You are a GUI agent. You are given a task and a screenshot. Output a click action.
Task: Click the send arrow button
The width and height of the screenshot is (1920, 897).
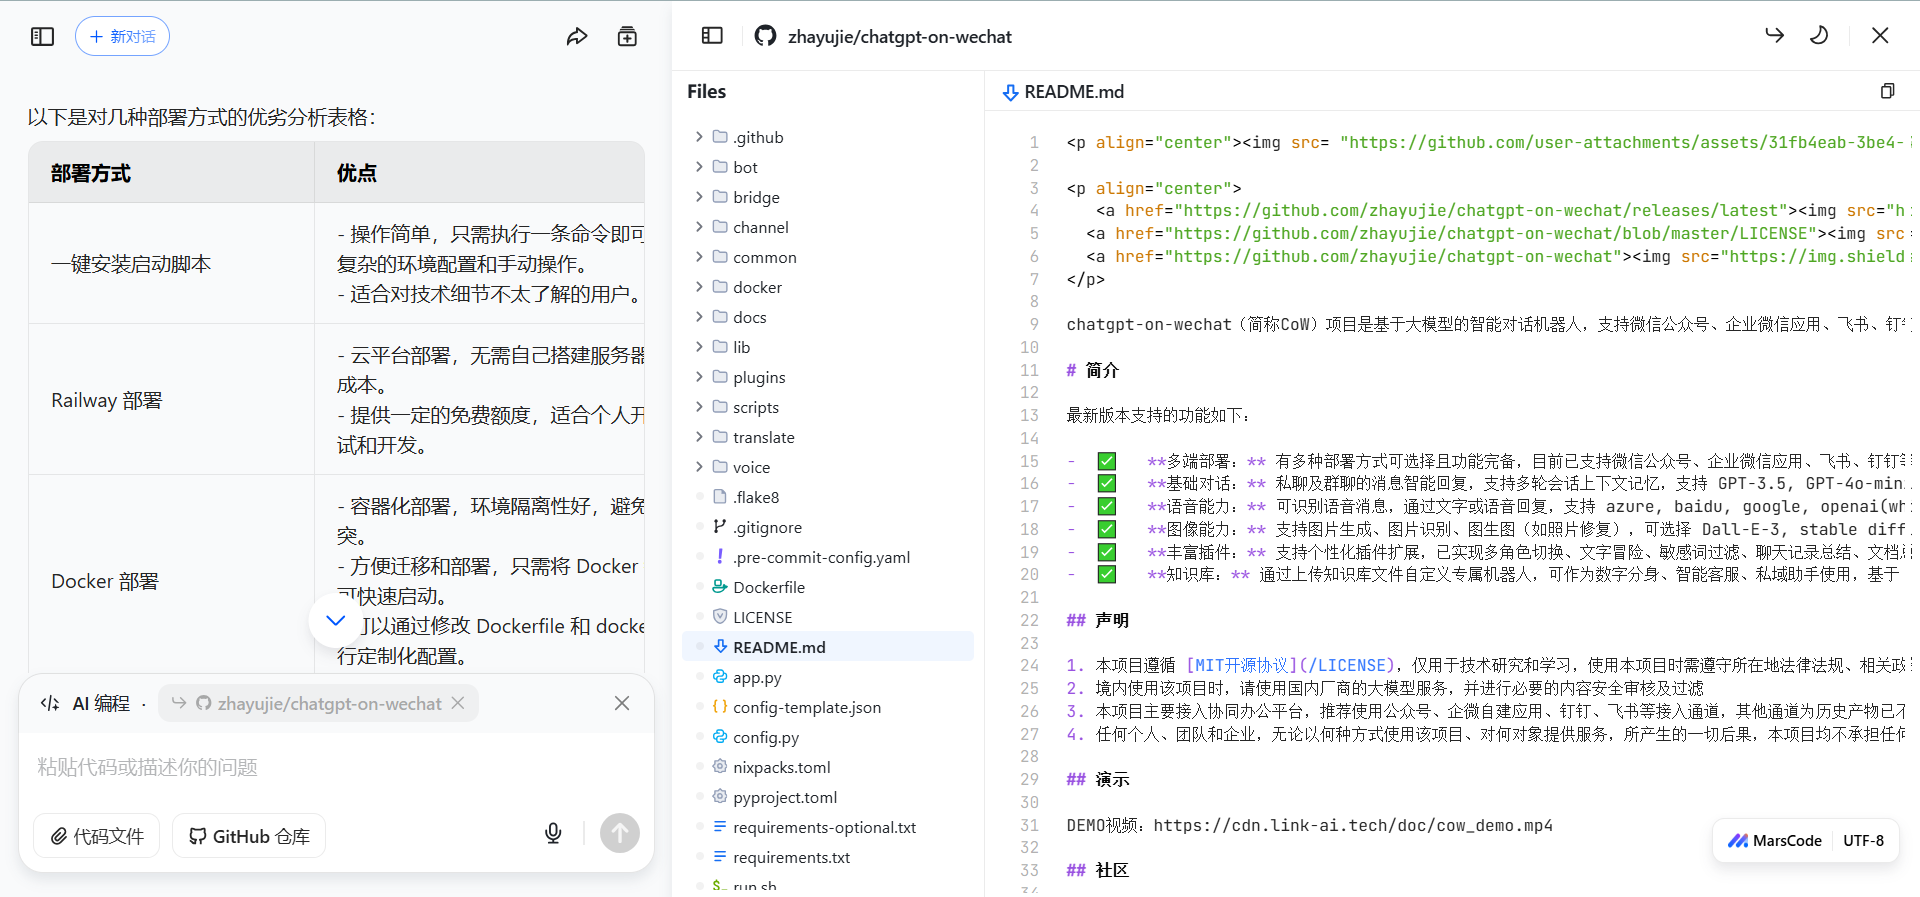click(620, 832)
